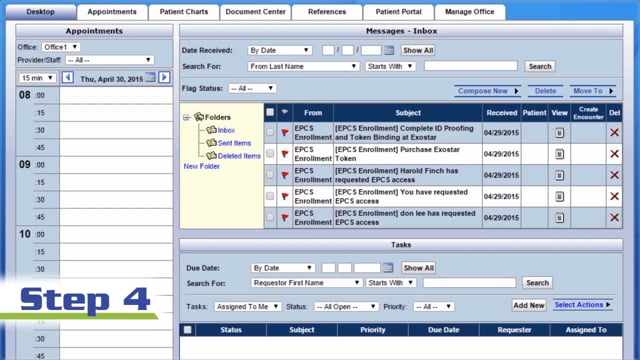640x360 pixels.
Task: Click red flag on don lee message
Action: pos(285,218)
